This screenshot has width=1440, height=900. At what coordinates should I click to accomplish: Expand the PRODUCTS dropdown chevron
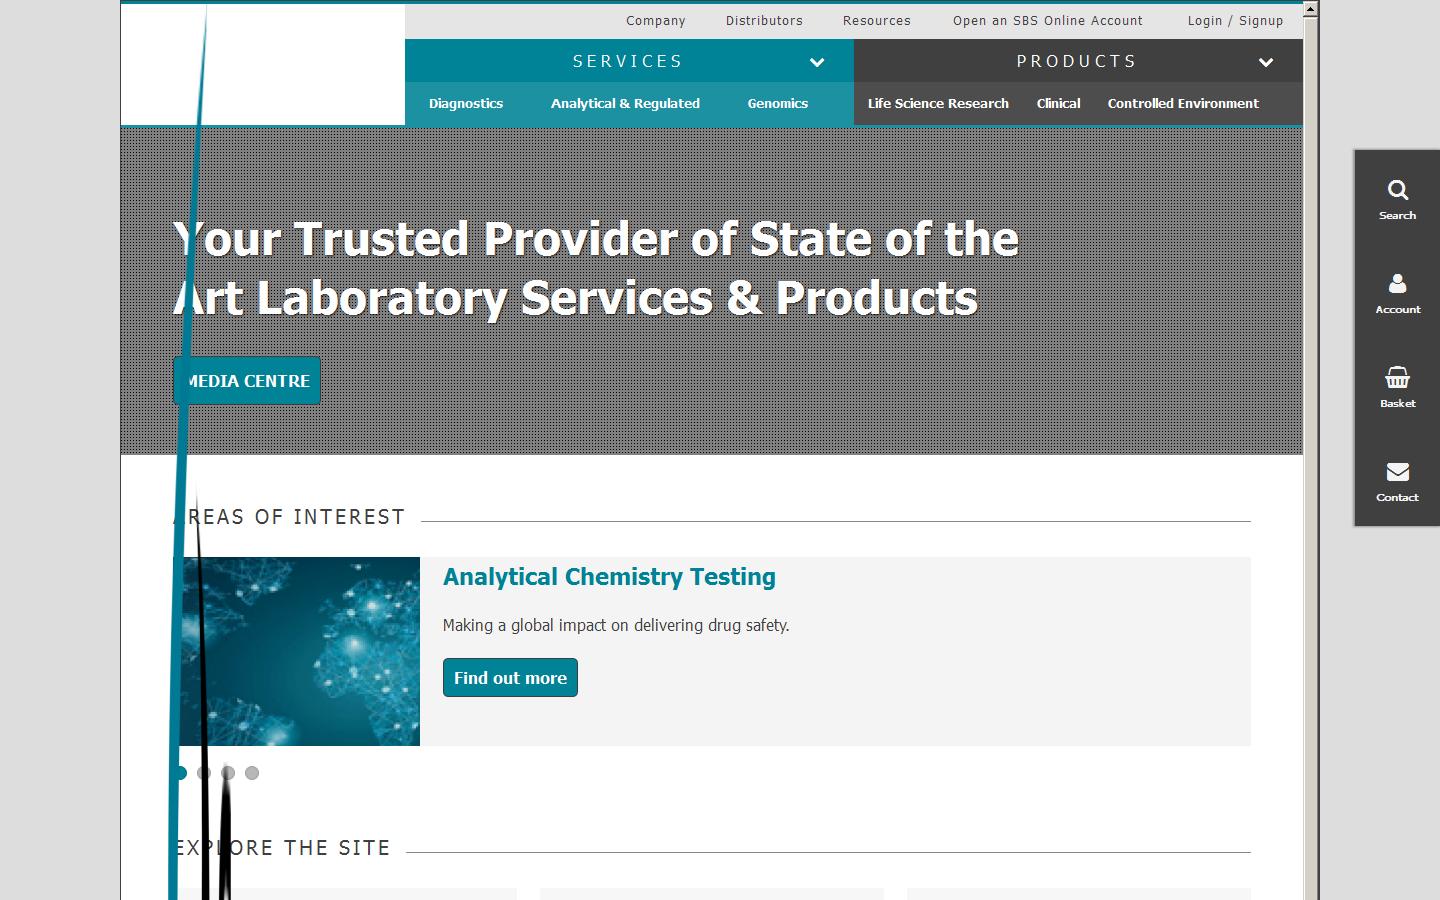(x=1266, y=62)
